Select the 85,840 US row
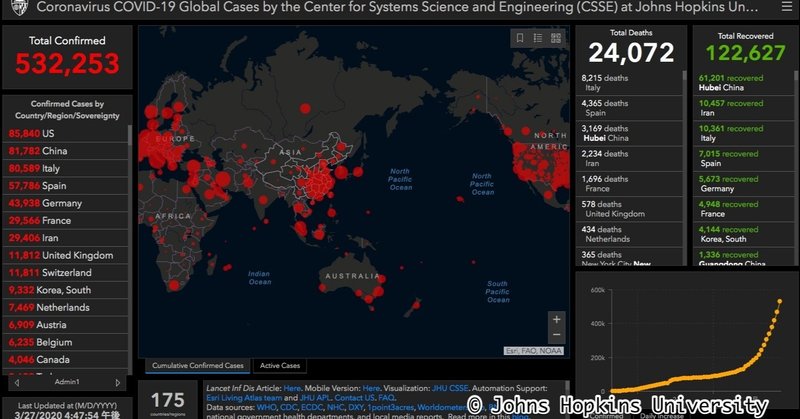 click(x=66, y=134)
